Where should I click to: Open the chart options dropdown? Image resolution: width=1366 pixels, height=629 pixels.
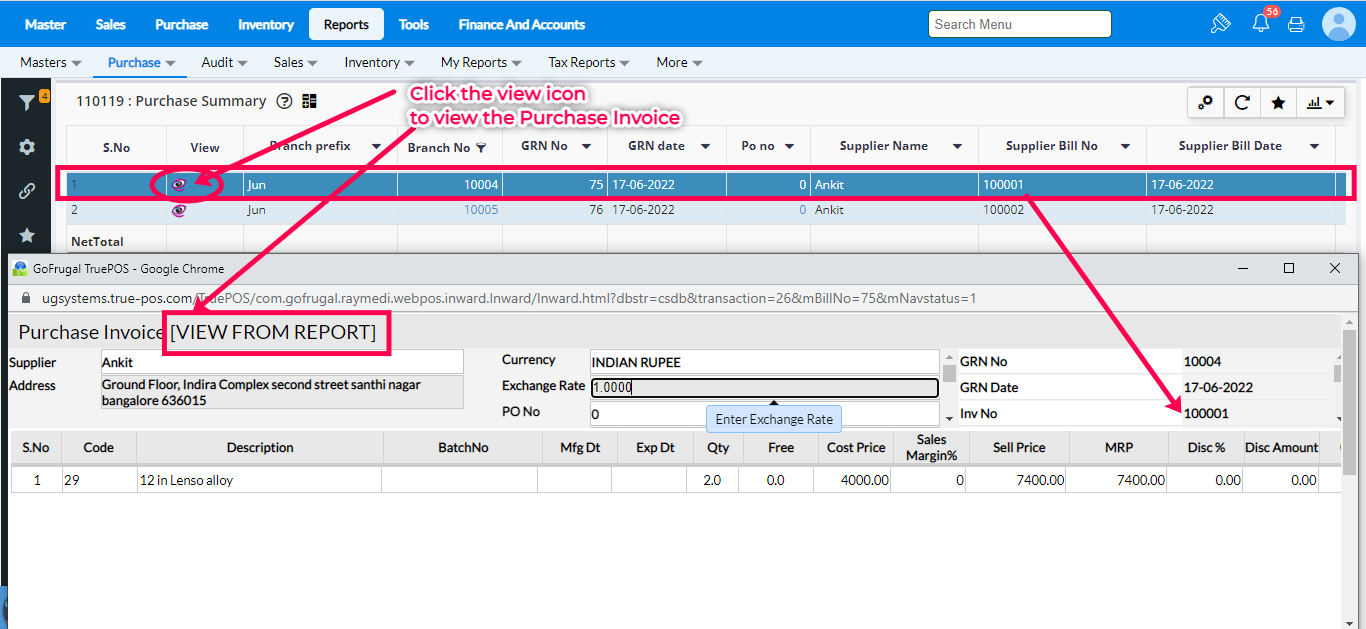[1320, 102]
